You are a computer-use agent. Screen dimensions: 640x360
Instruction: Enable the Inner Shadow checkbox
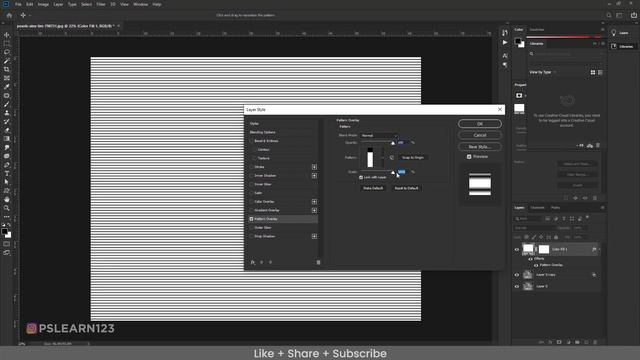click(251, 176)
